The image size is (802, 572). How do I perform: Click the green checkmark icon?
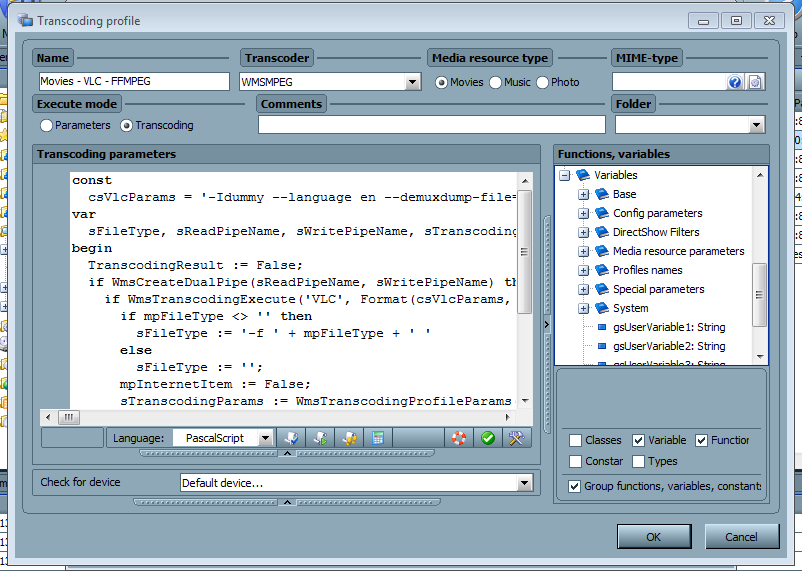[488, 438]
